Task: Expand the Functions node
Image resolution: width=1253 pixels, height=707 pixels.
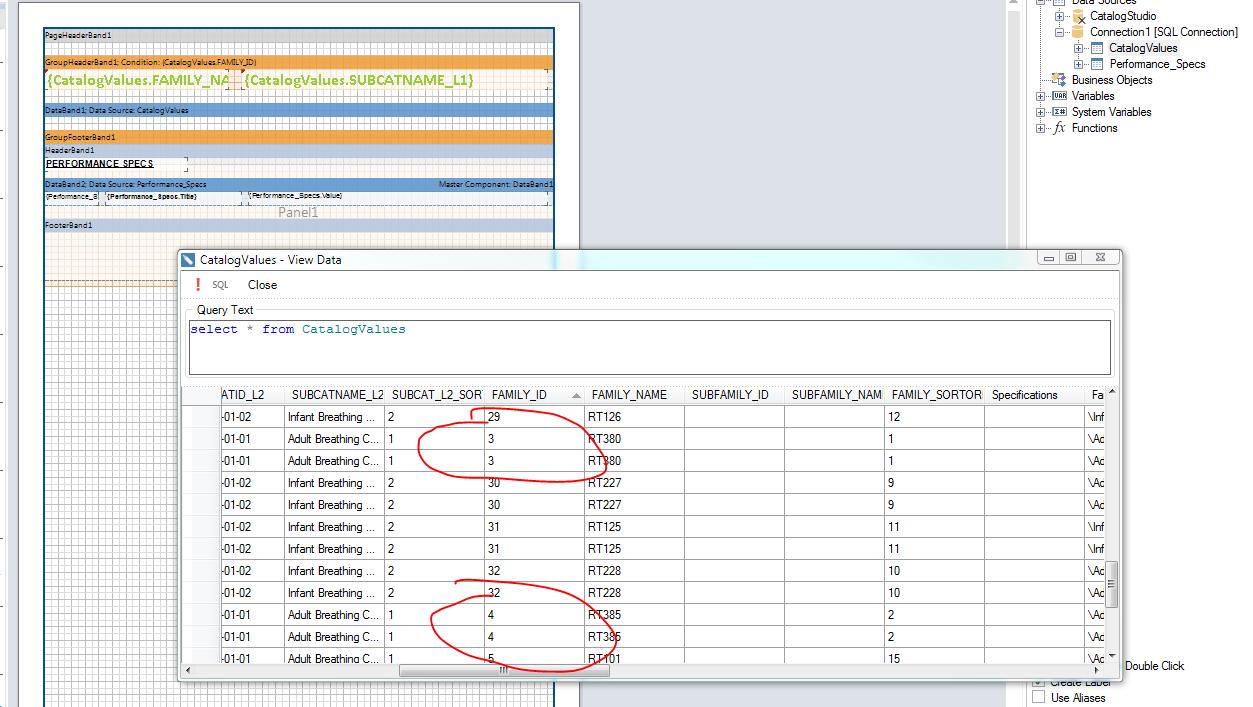Action: pyautogui.click(x=1041, y=128)
